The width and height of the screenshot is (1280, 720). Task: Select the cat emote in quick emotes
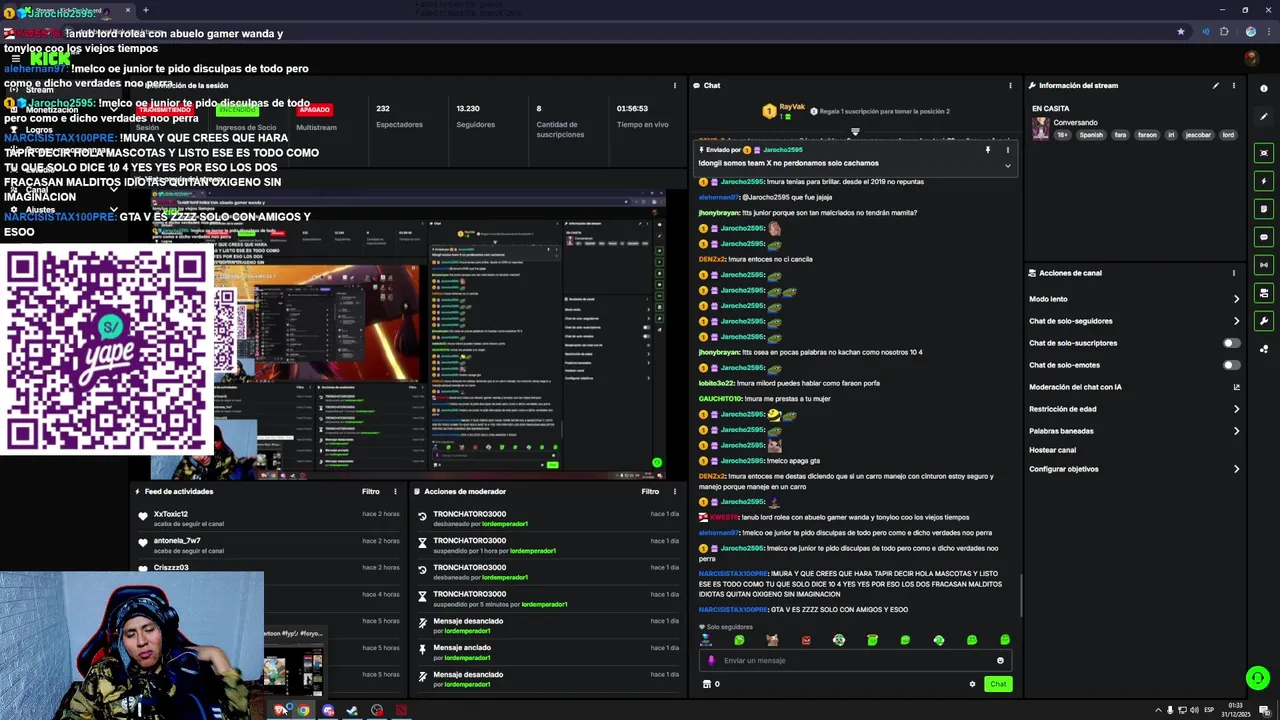(772, 640)
